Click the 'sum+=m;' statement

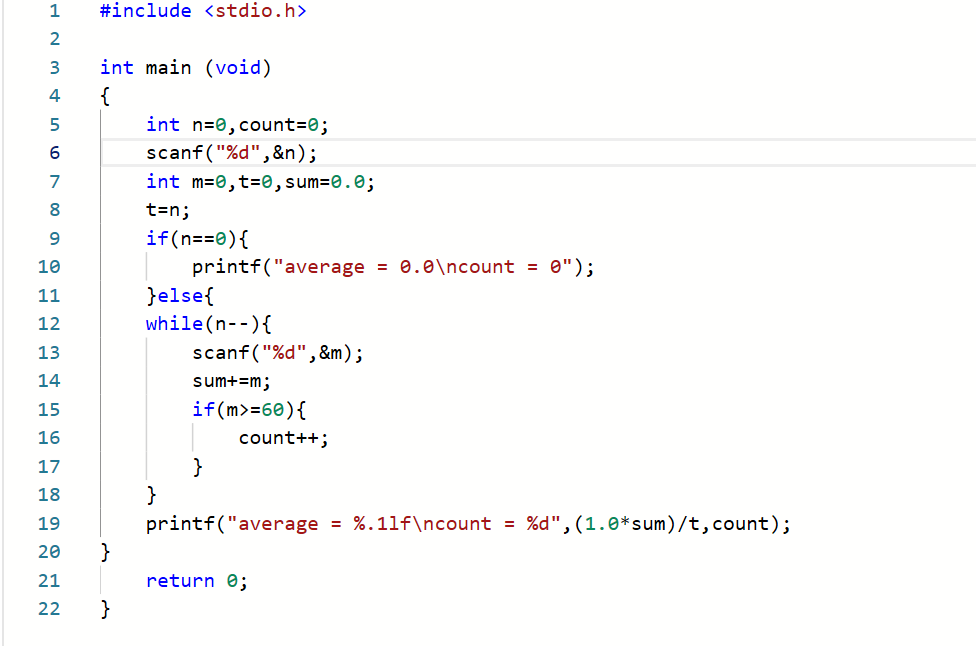[232, 381]
